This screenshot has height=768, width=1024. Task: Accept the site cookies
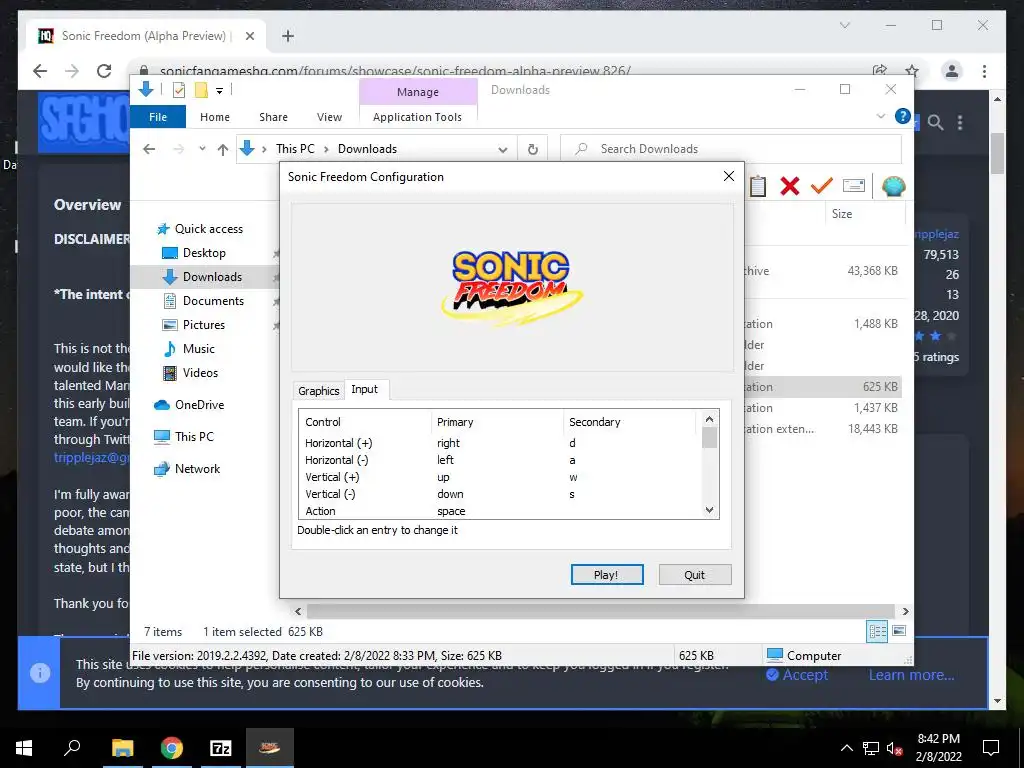(797, 675)
